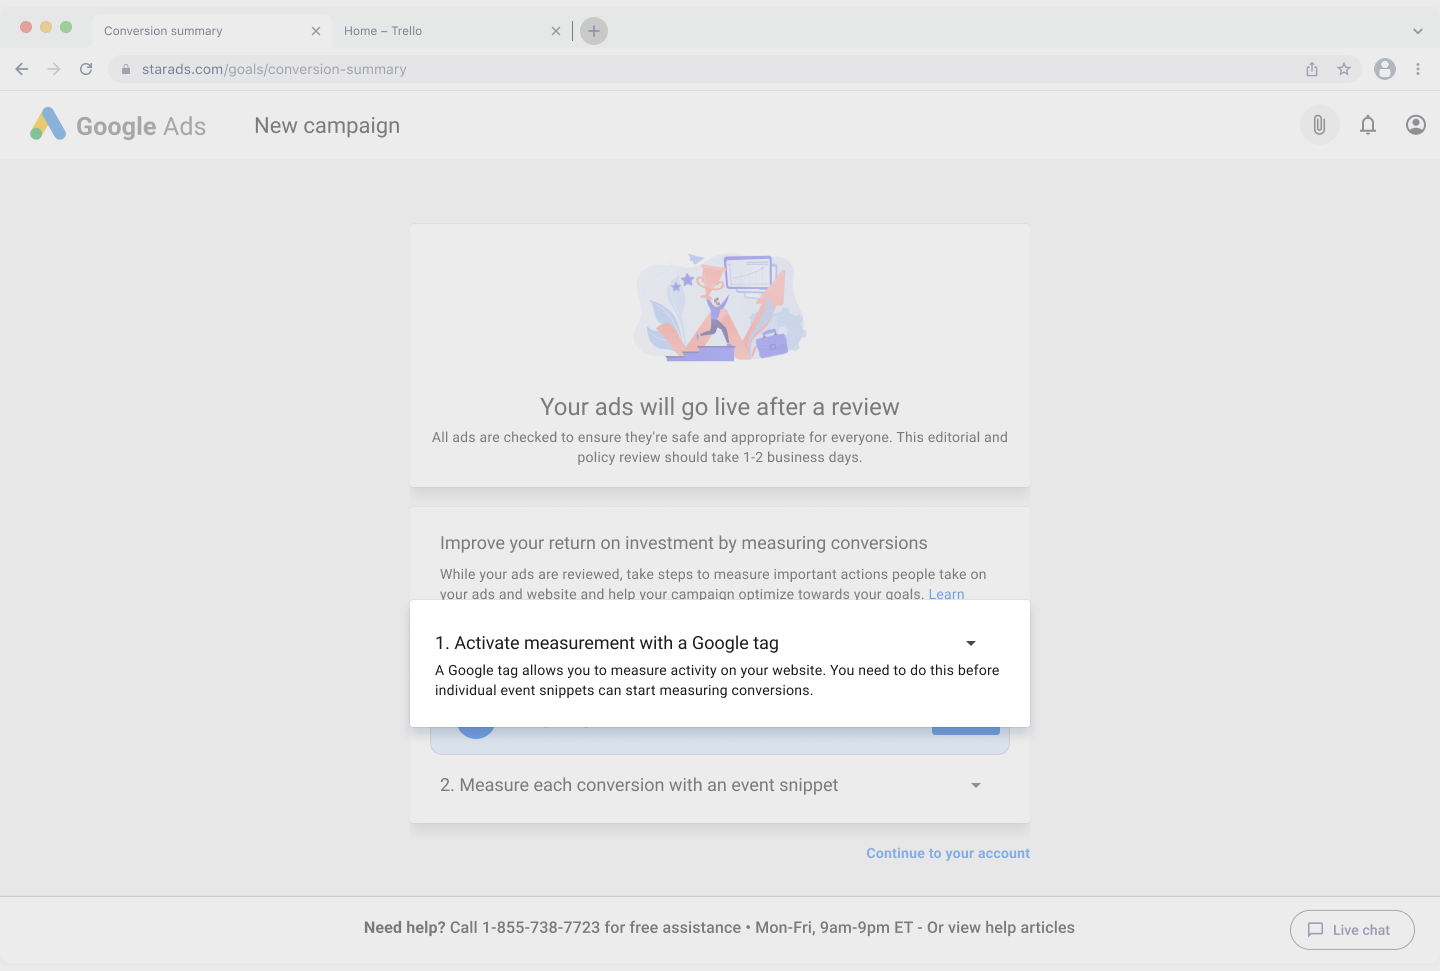
Task: Click the Google Ads logo
Action: [118, 125]
